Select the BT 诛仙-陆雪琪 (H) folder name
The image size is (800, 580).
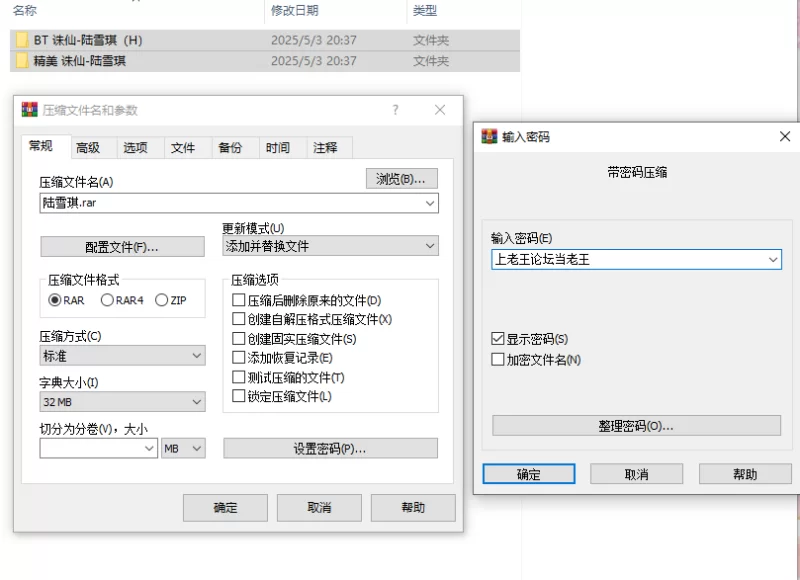click(x=88, y=40)
